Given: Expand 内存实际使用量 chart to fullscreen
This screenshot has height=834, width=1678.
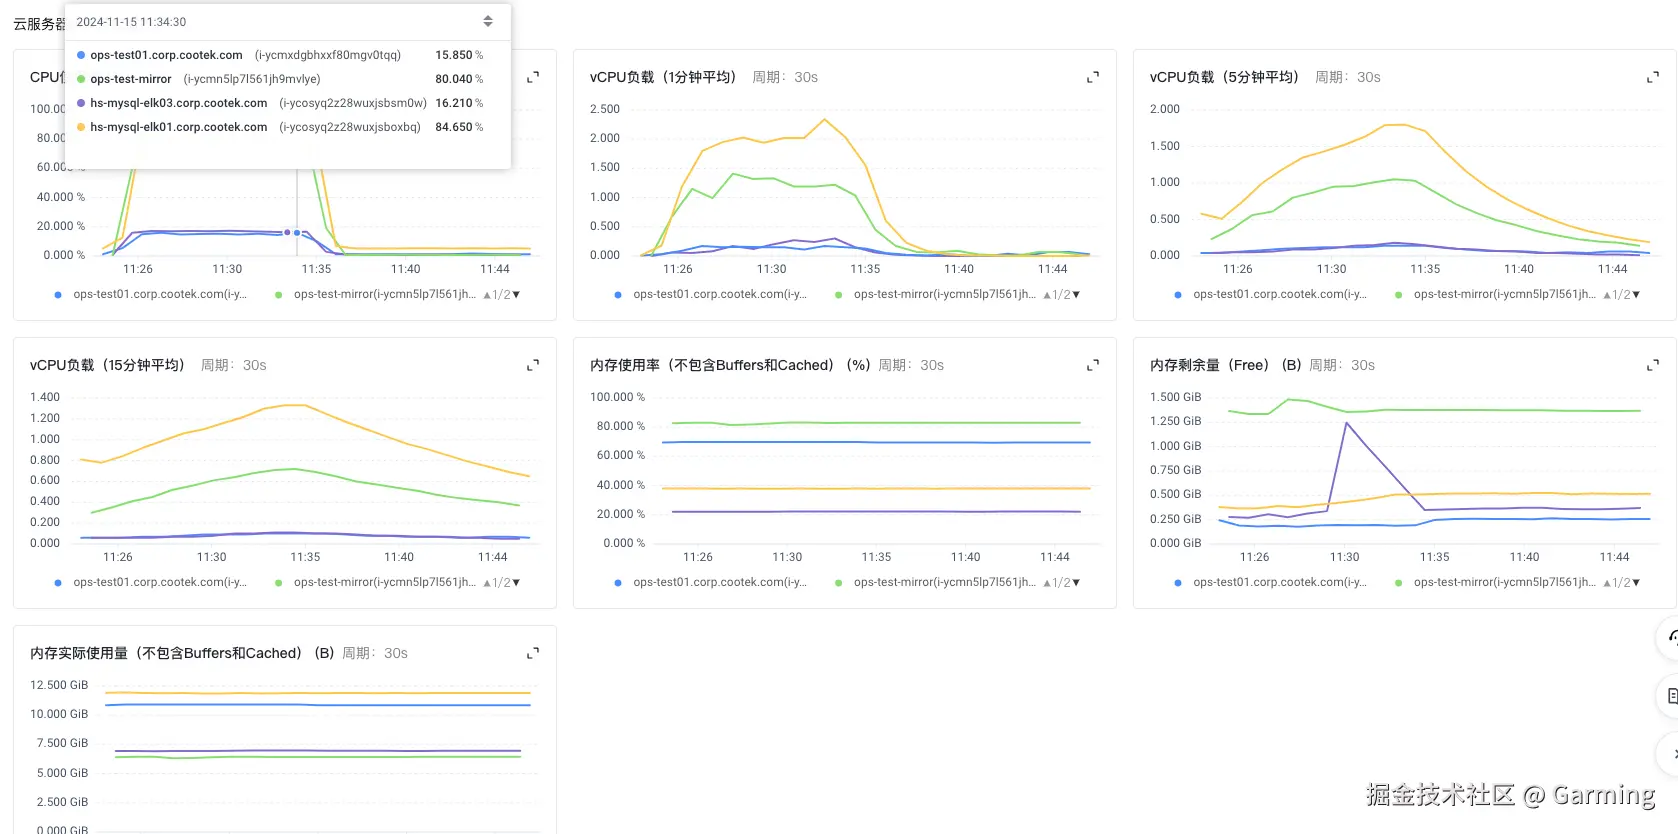Looking at the screenshot, I should [533, 653].
